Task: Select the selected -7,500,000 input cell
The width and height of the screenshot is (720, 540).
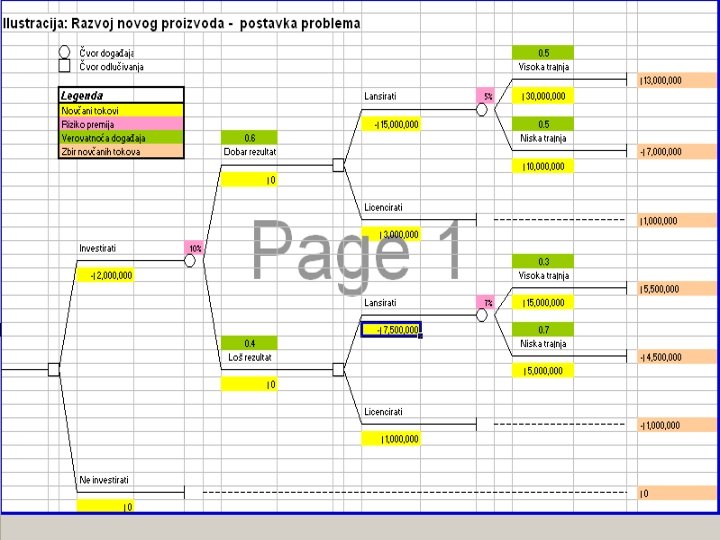Action: tap(391, 330)
